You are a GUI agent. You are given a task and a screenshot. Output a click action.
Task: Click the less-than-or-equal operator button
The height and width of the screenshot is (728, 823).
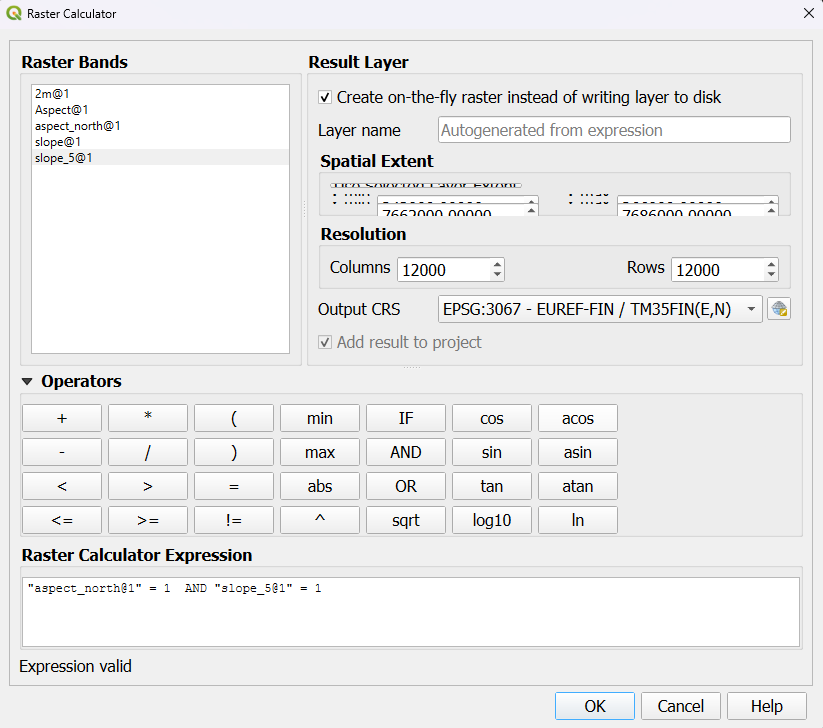pyautogui.click(x=62, y=520)
